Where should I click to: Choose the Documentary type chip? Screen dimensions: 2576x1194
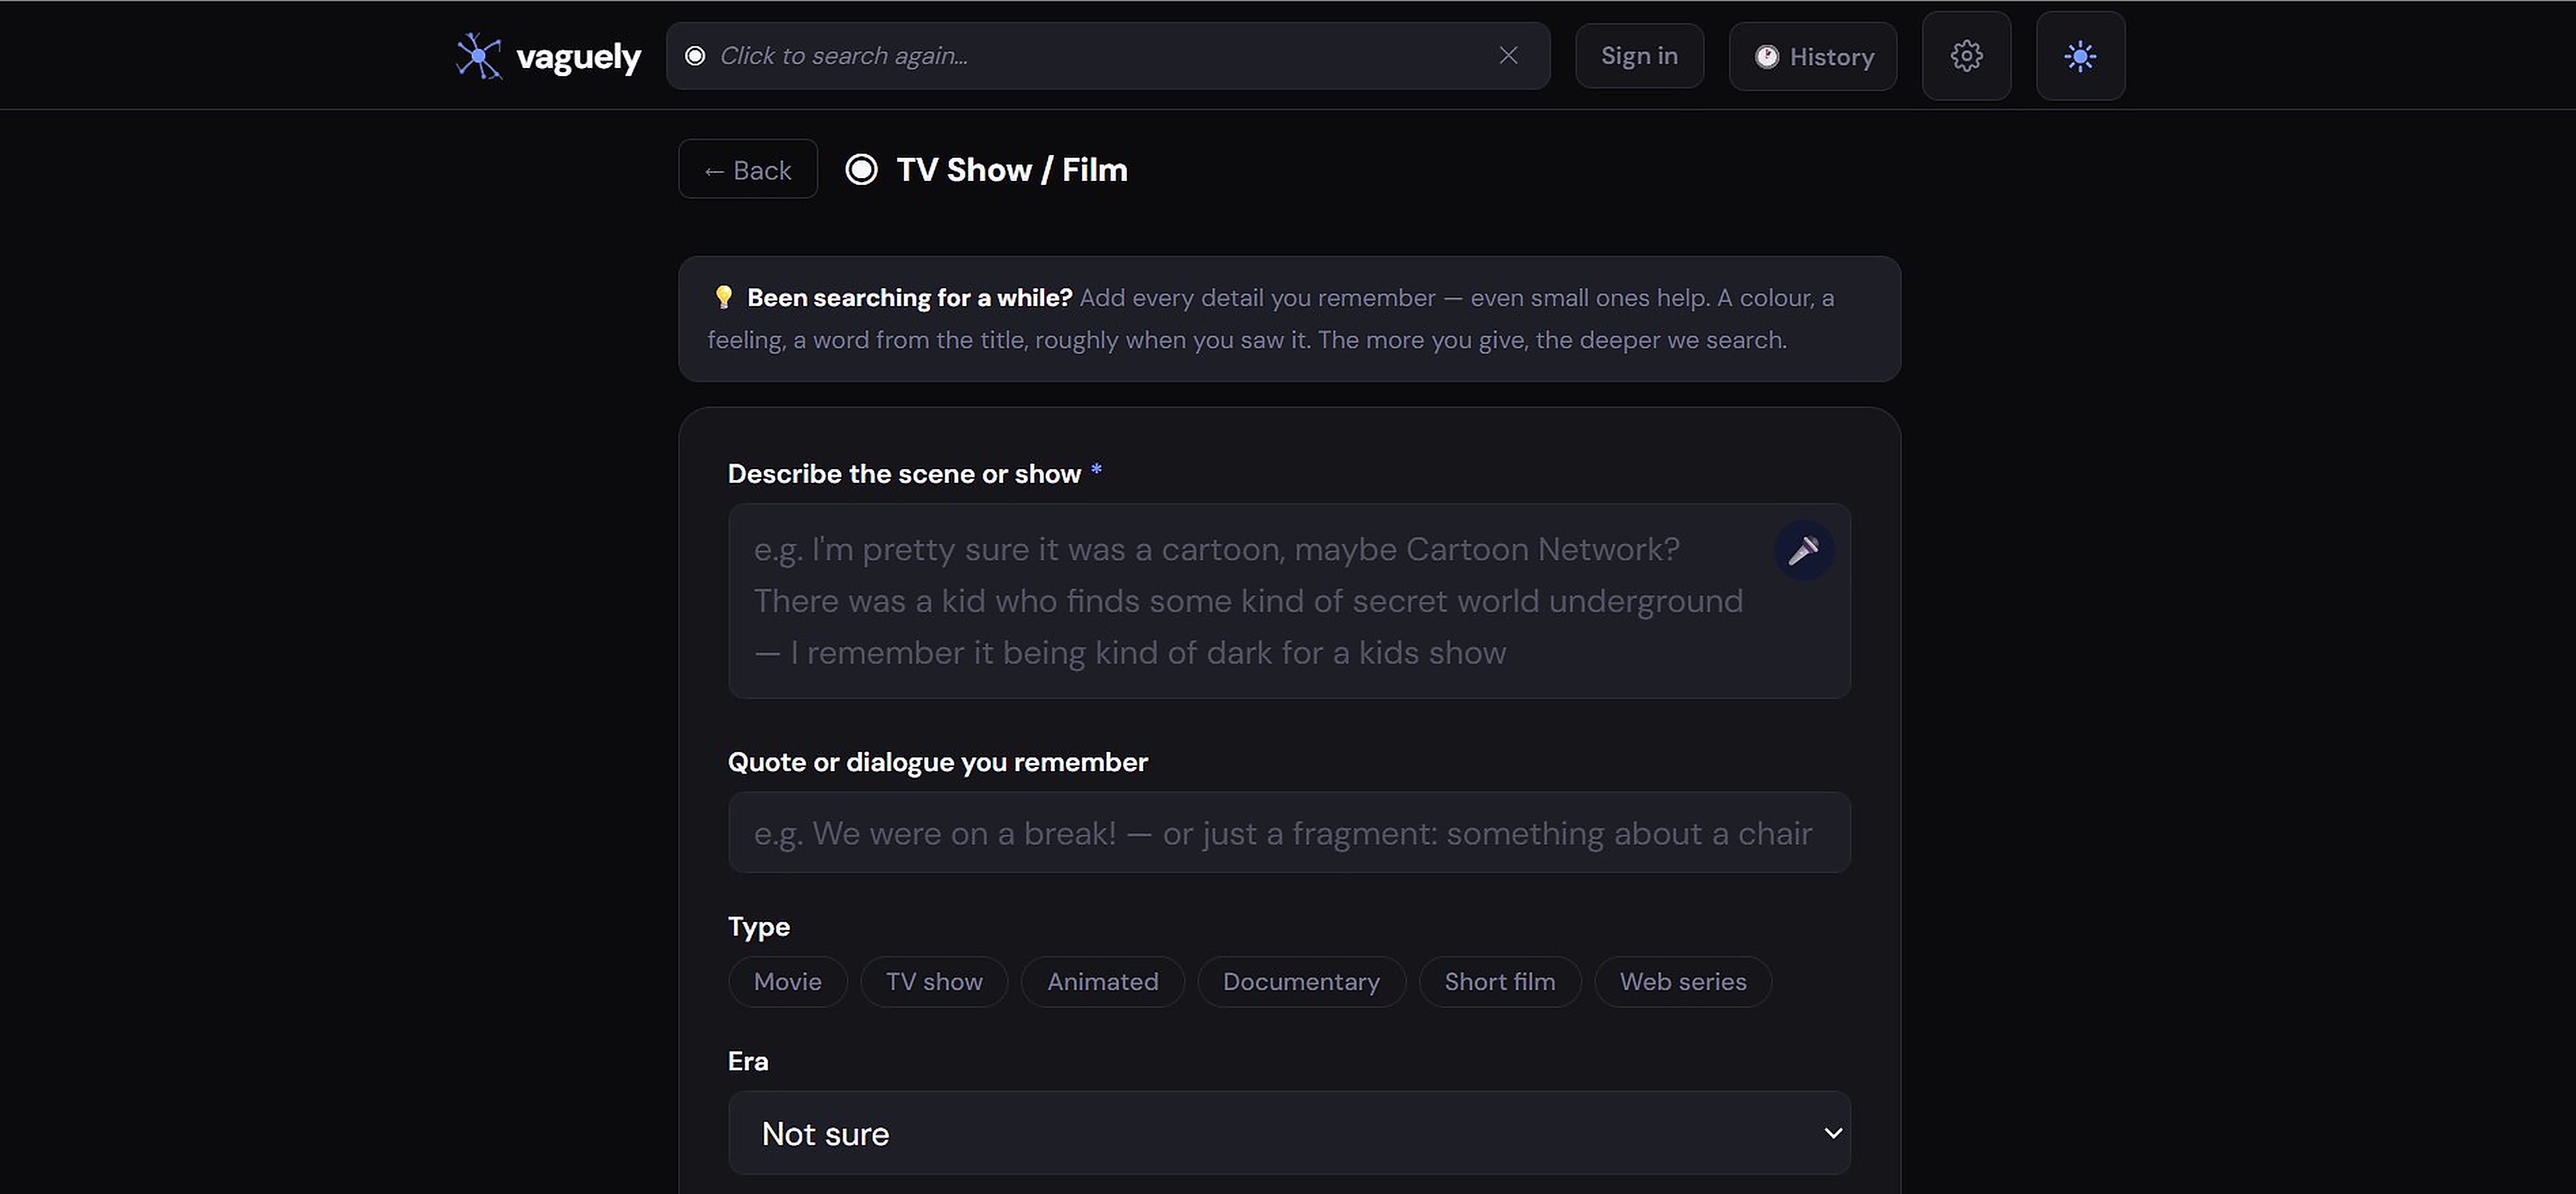1300,982
